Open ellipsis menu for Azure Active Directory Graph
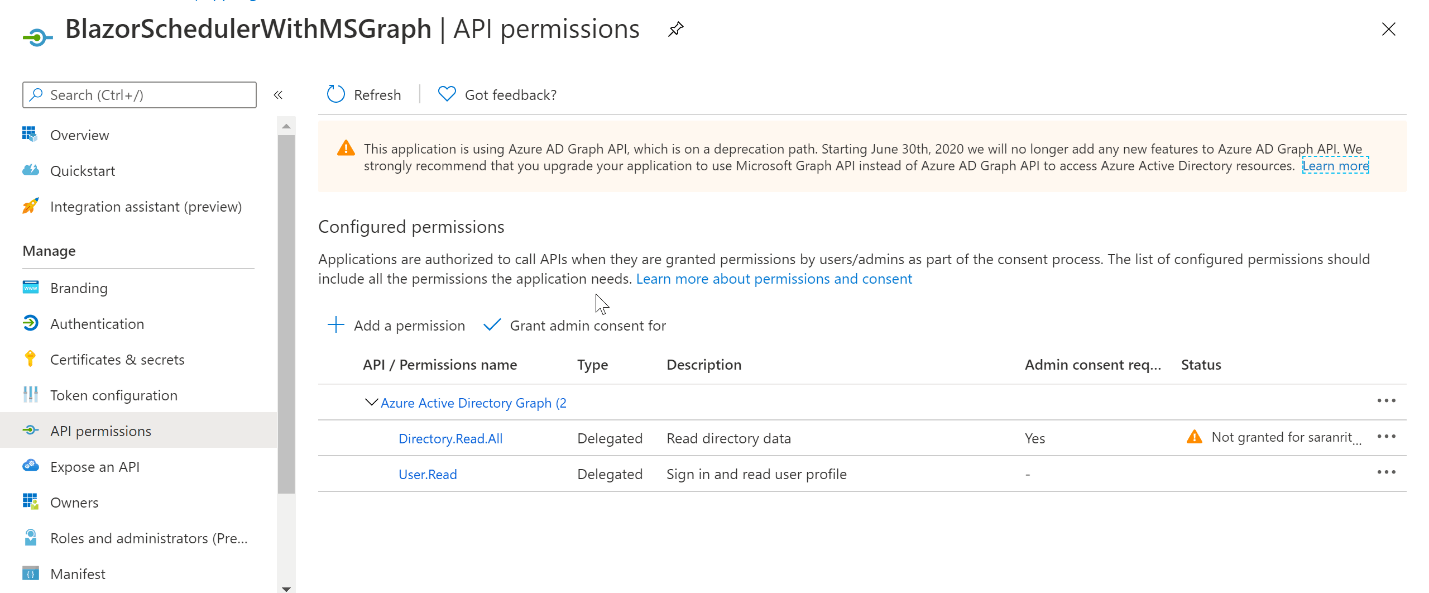Image resolution: width=1429 pixels, height=593 pixels. [x=1386, y=401]
